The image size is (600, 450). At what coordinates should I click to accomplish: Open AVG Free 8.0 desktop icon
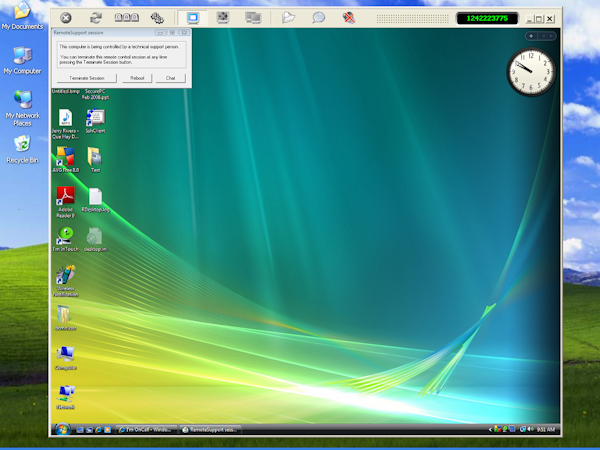65,157
